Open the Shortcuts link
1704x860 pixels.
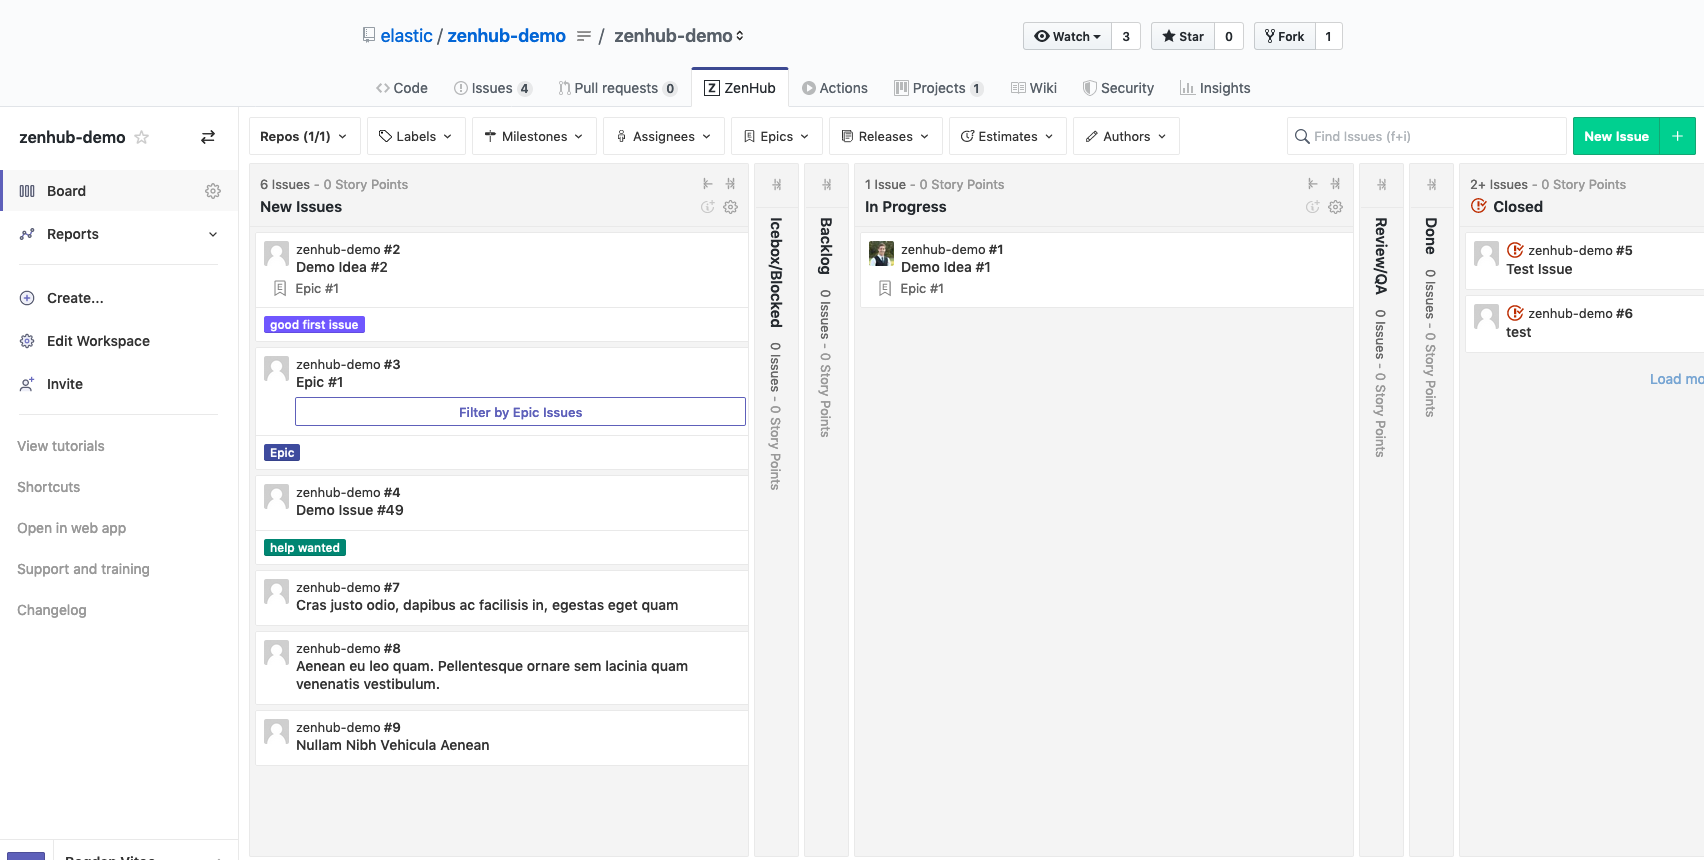click(x=49, y=487)
